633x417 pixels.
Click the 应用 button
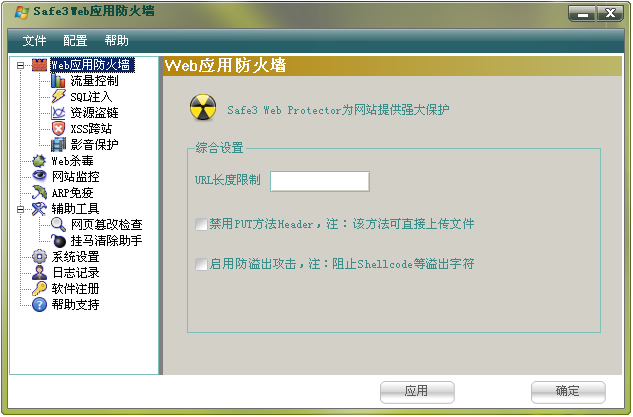(x=417, y=392)
